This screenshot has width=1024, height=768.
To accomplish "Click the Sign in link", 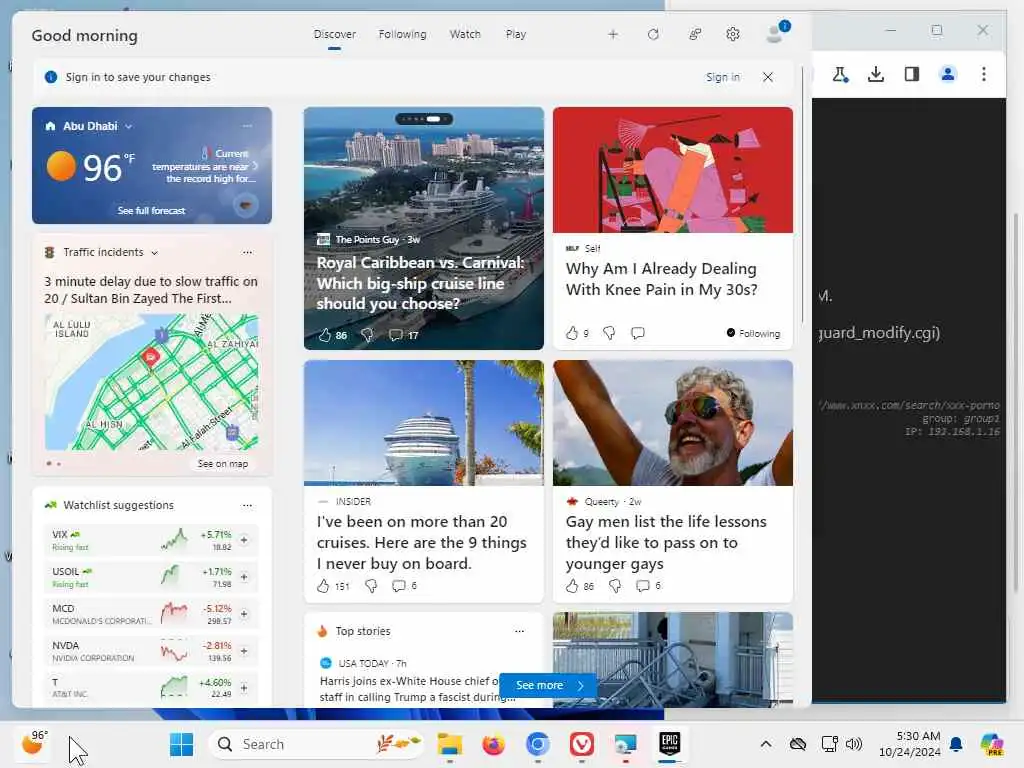I will point(723,77).
